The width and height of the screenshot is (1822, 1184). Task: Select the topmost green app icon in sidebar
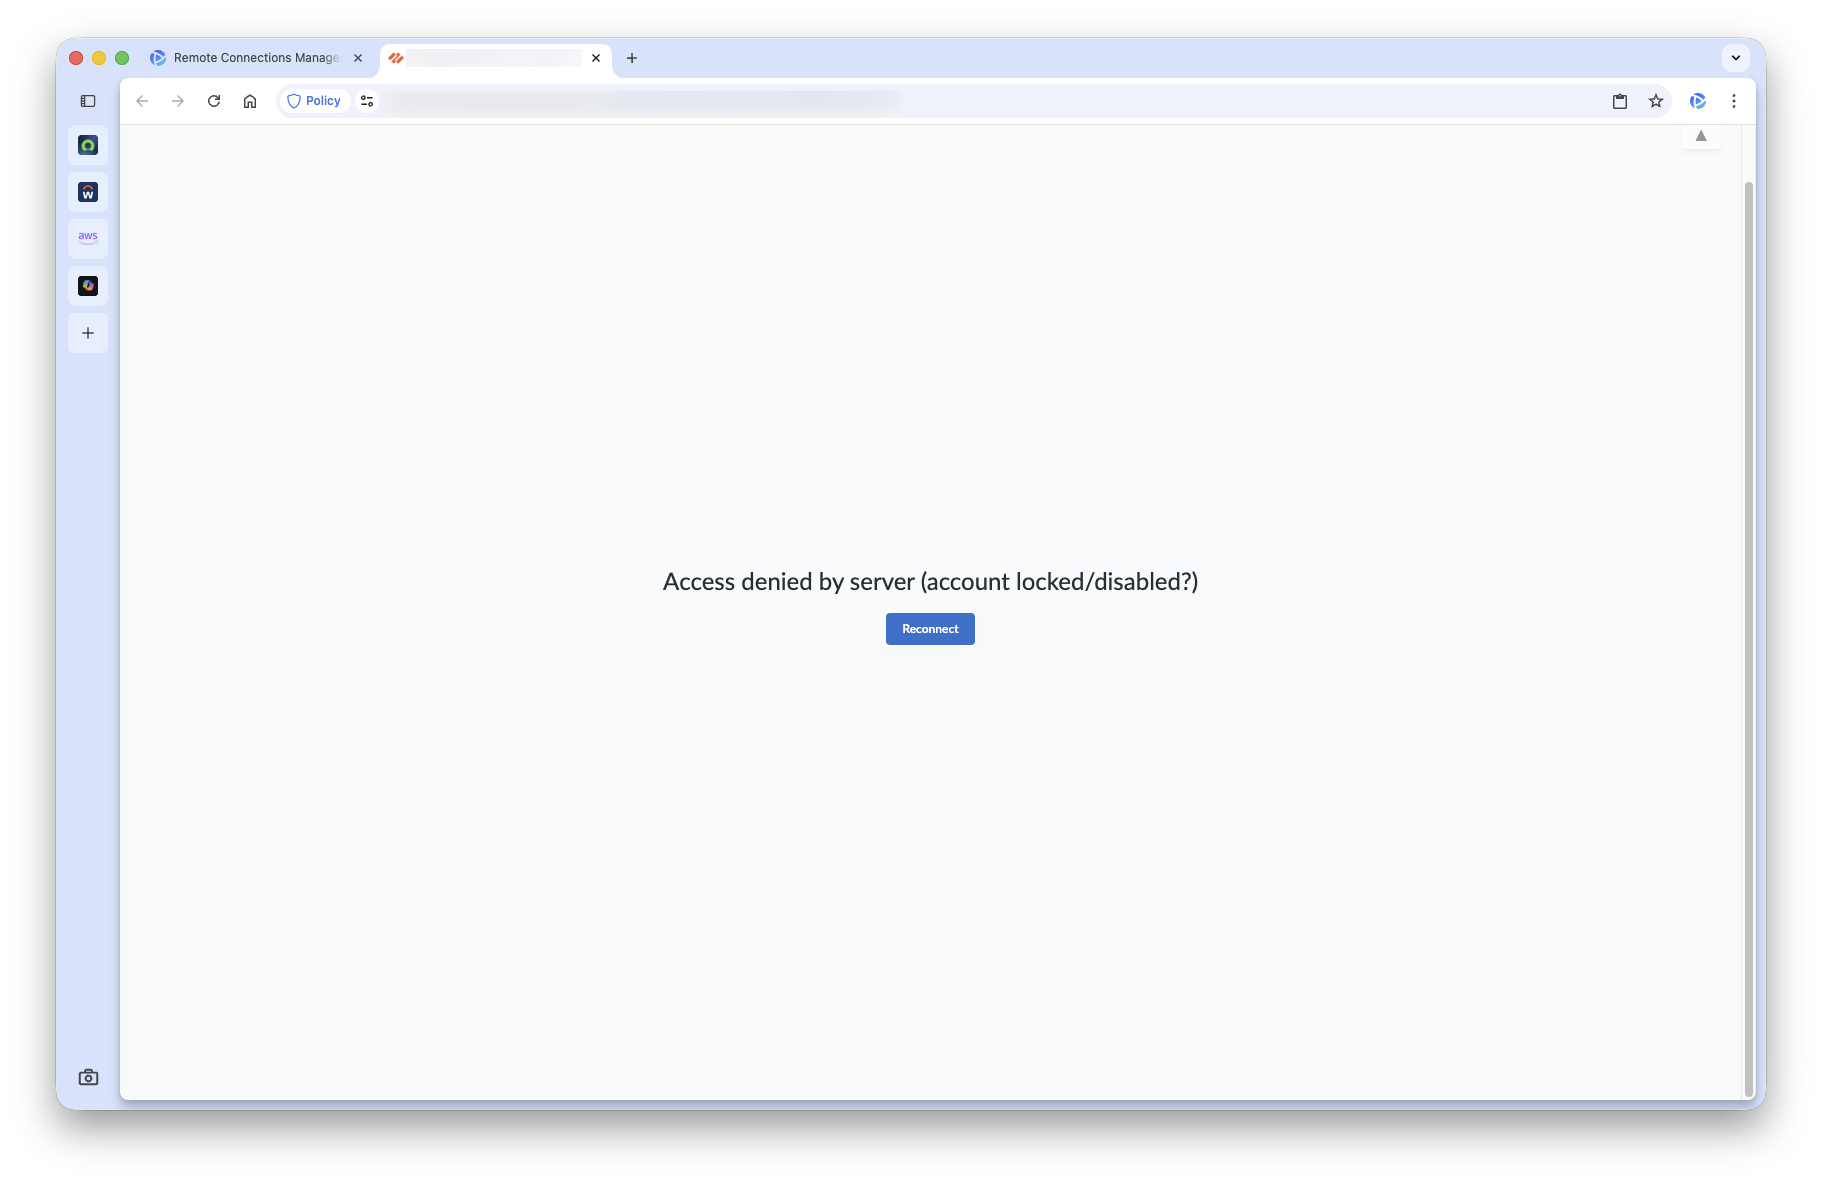88,145
